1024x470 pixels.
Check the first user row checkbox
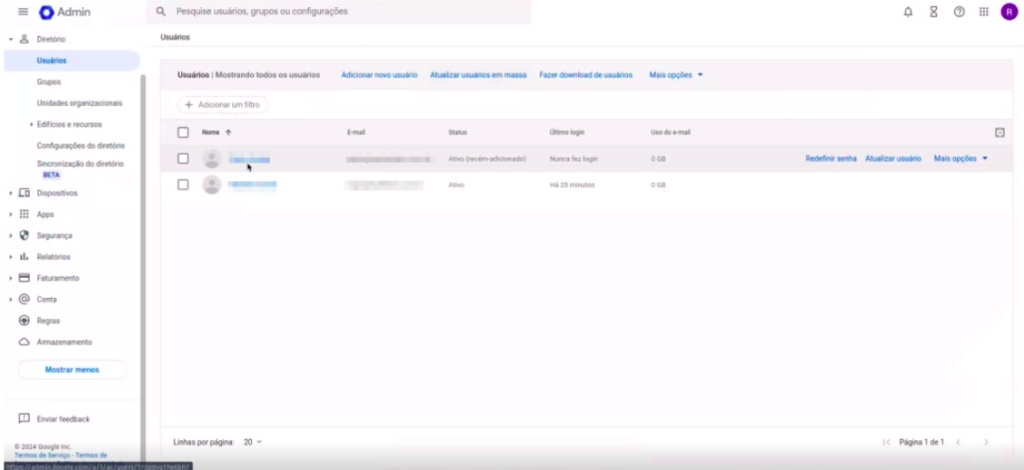(x=183, y=158)
